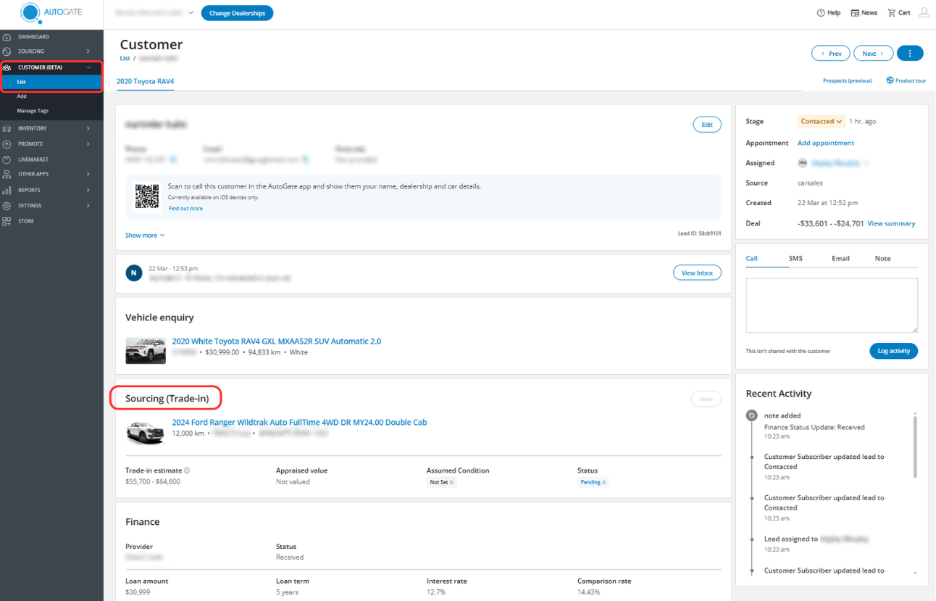Click inside the call notes text area
The height and width of the screenshot is (601, 936).
[x=831, y=305]
